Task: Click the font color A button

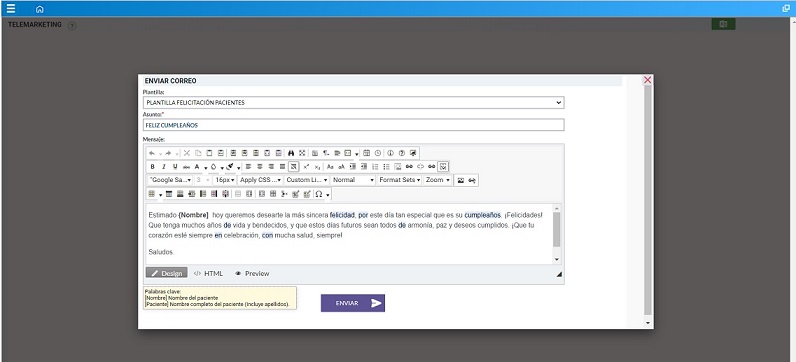Action: coord(197,167)
